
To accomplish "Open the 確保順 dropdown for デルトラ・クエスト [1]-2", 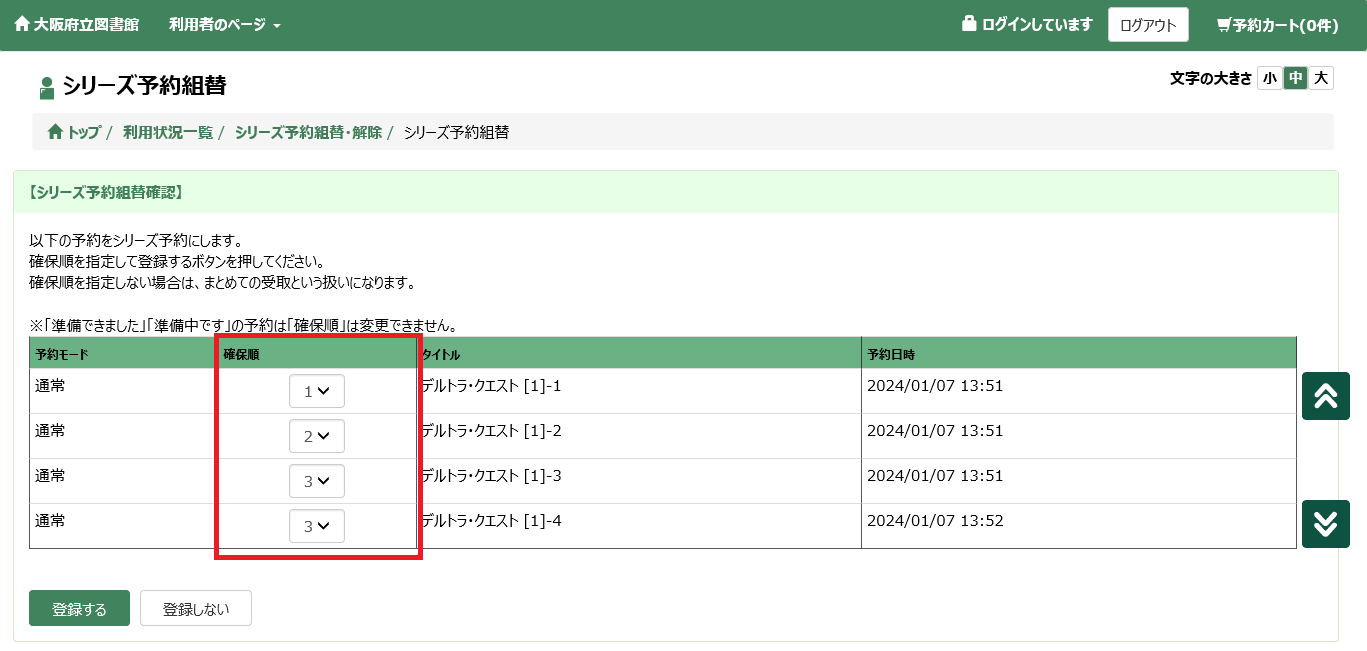I will [317, 436].
